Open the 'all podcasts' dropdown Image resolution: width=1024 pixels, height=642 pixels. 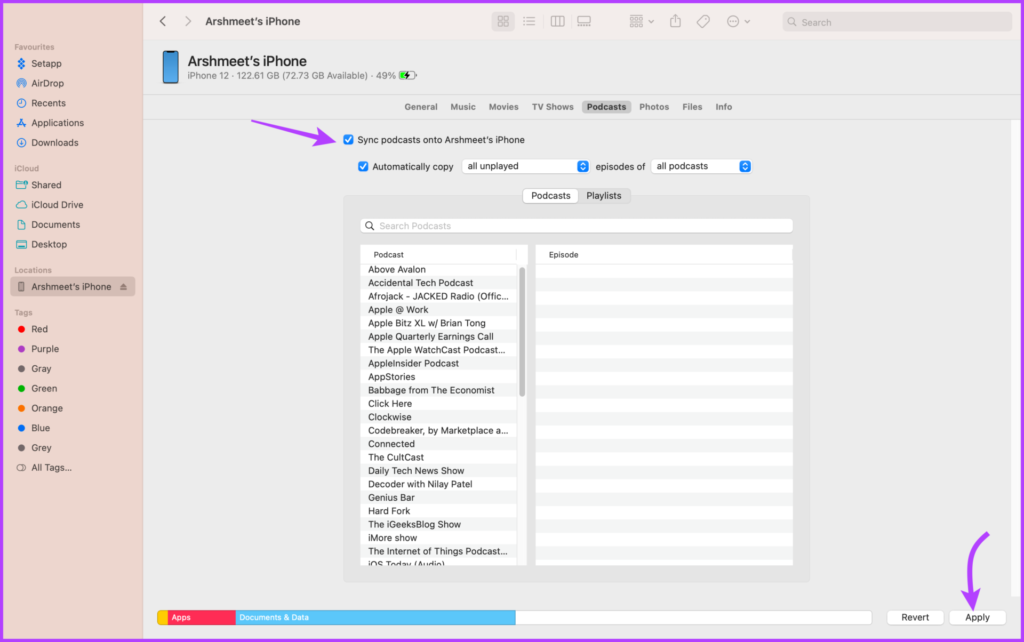[701, 167]
